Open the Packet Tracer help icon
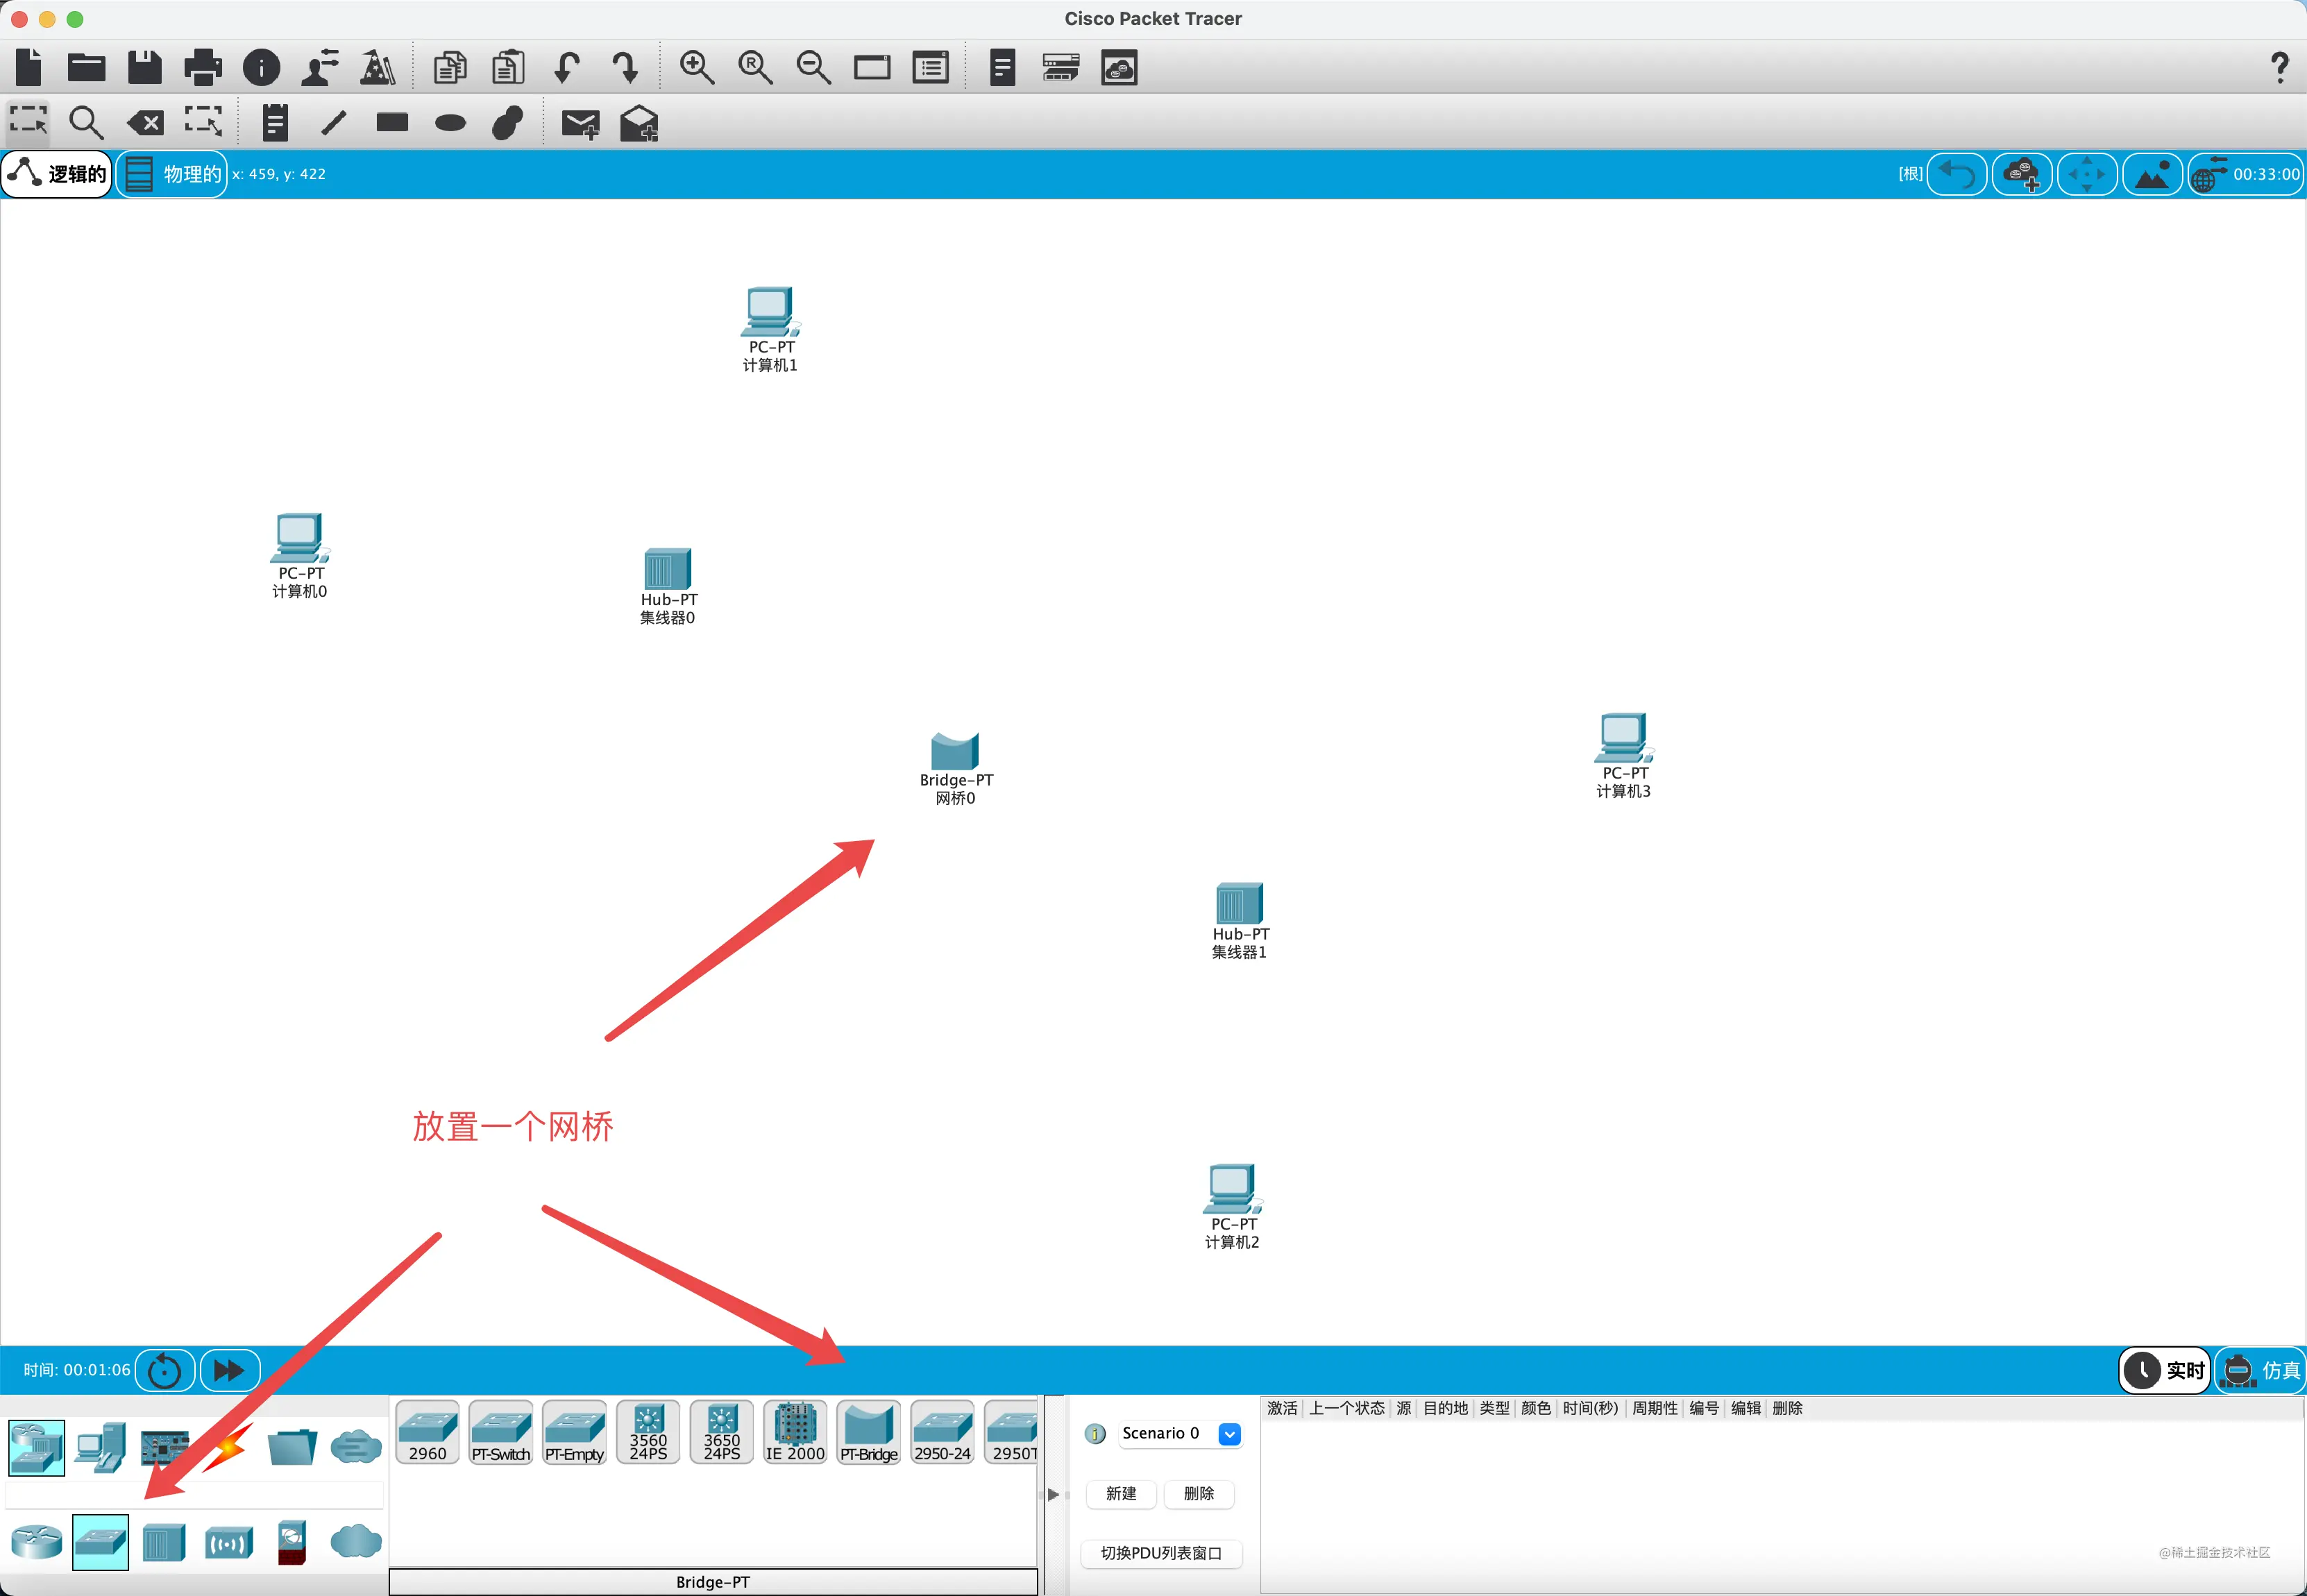Screen dimensions: 2307x1596 (2279, 67)
